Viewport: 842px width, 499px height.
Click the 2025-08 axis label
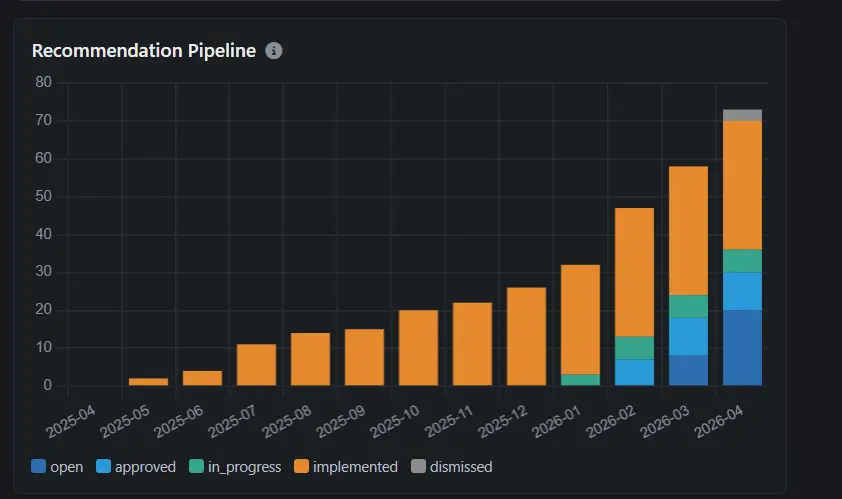pyautogui.click(x=287, y=422)
